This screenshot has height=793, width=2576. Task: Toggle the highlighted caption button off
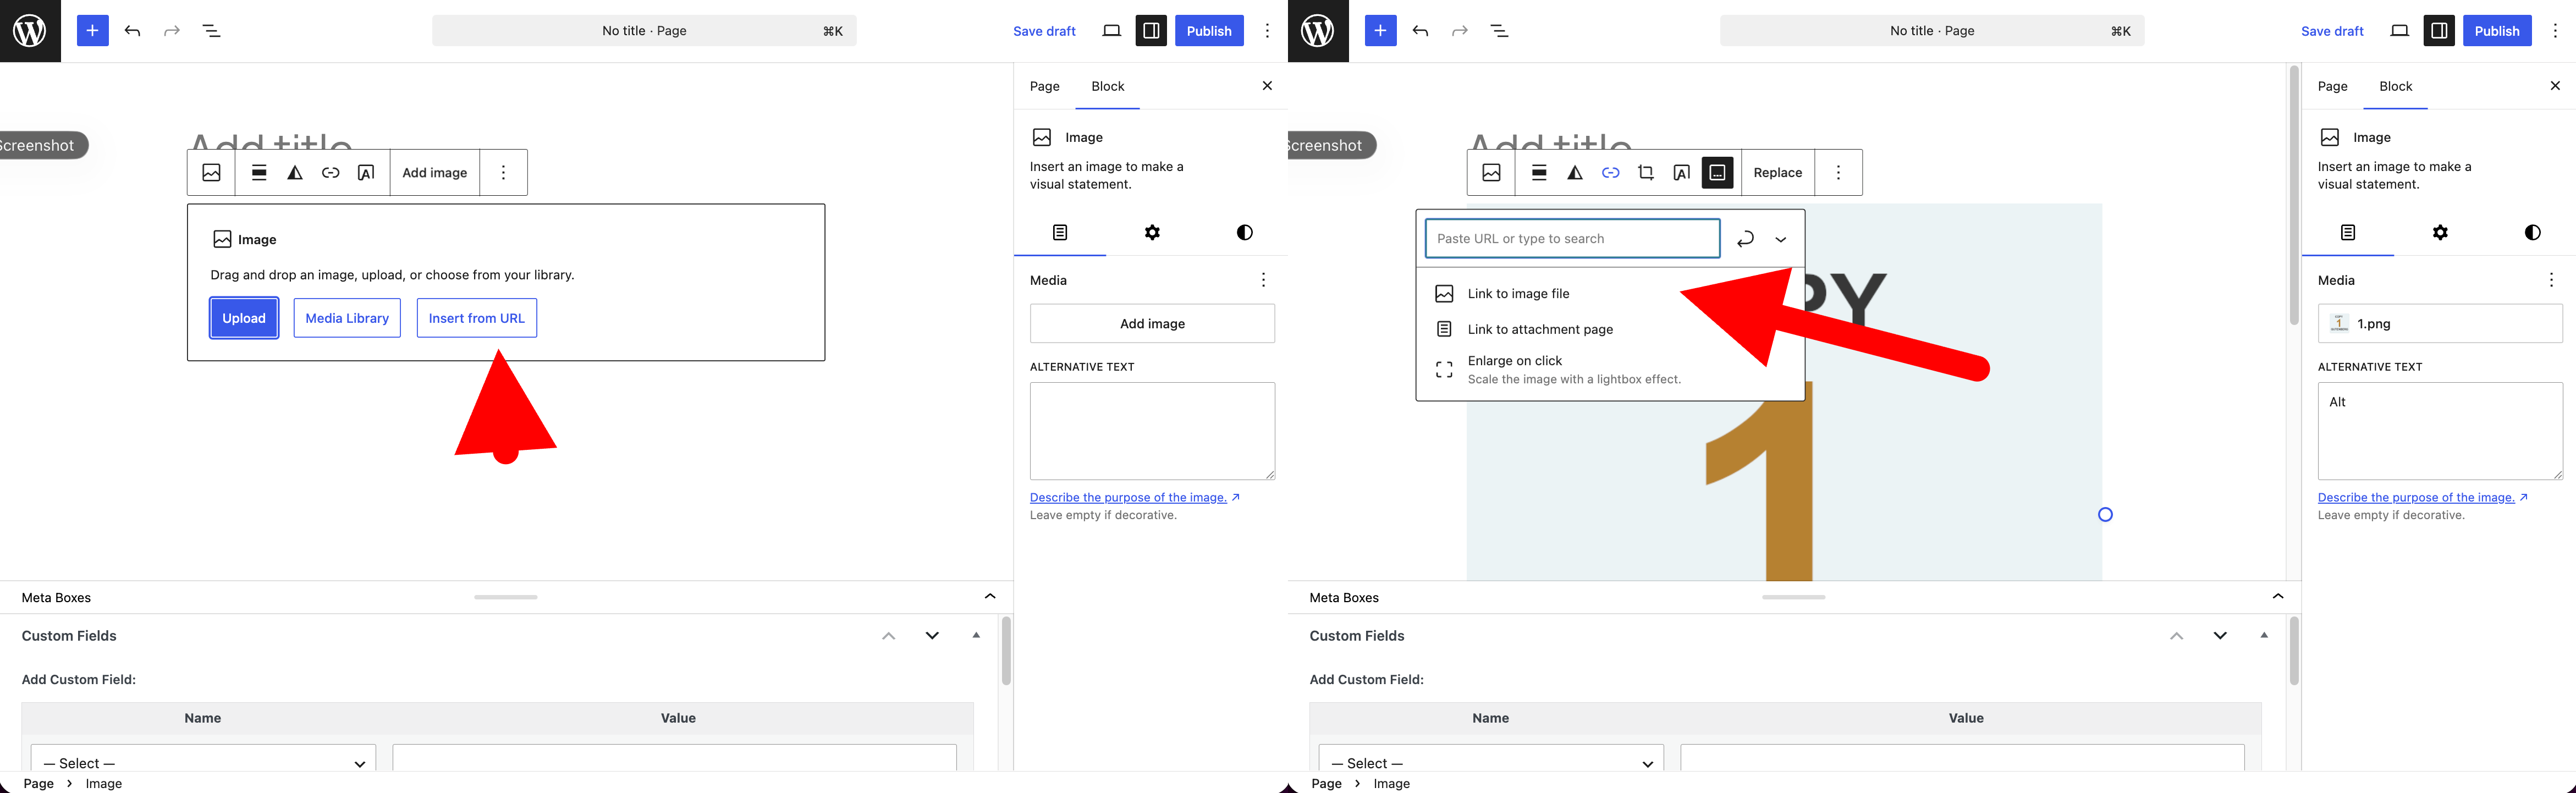[1717, 173]
